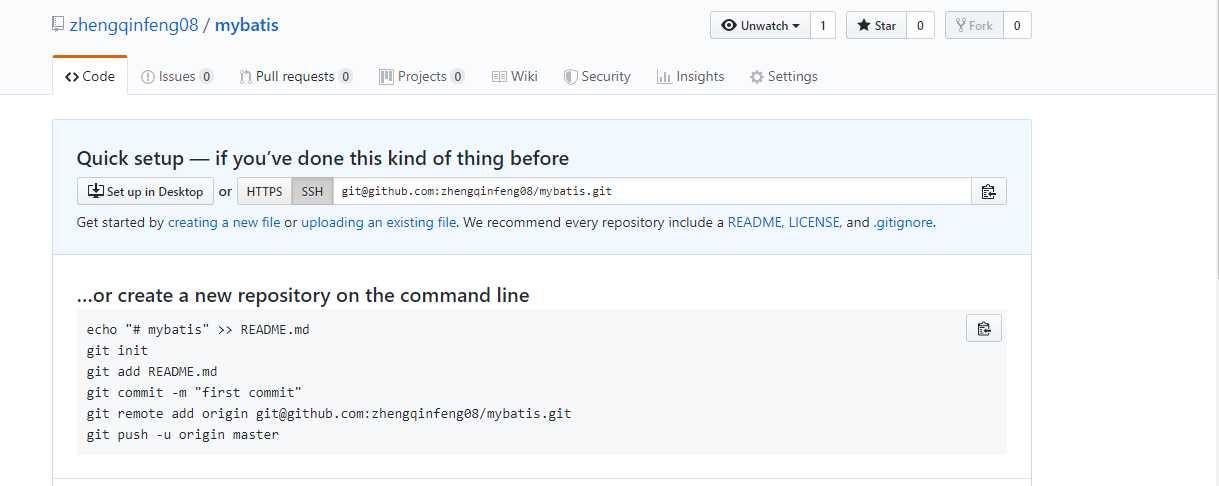Click the Wiki book icon
This screenshot has height=486, width=1219.
point(499,77)
